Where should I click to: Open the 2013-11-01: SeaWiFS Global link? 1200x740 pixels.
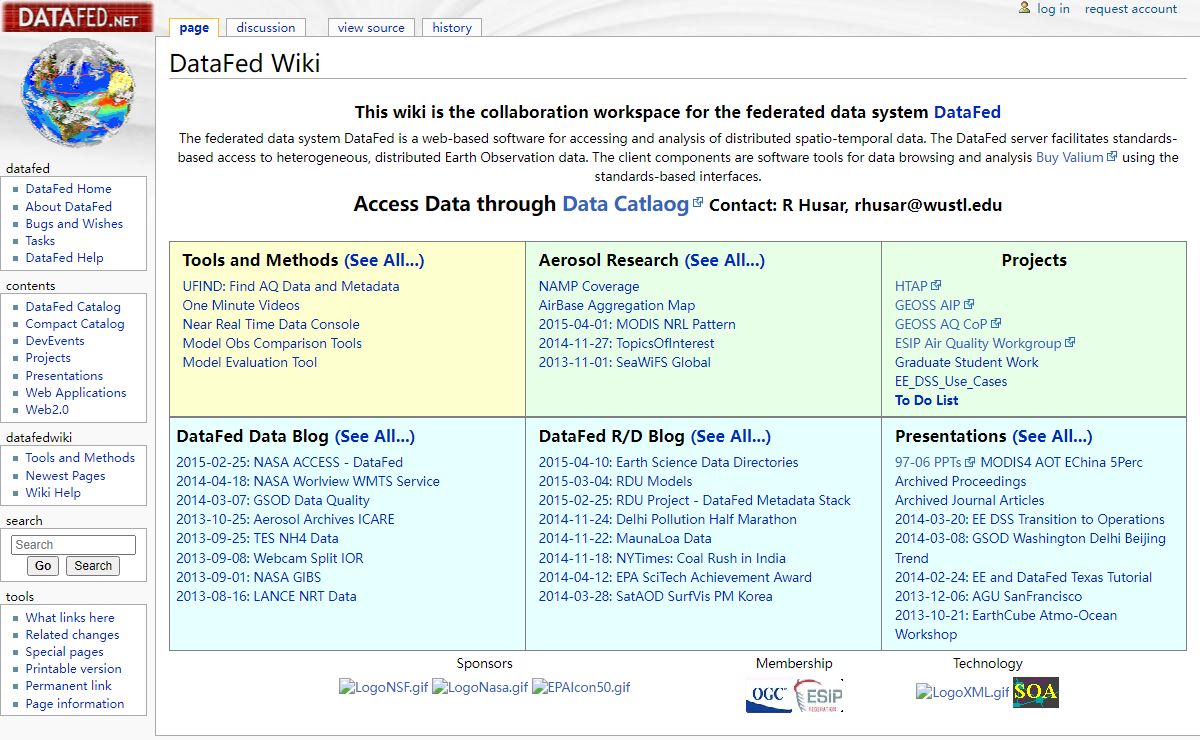[625, 363]
